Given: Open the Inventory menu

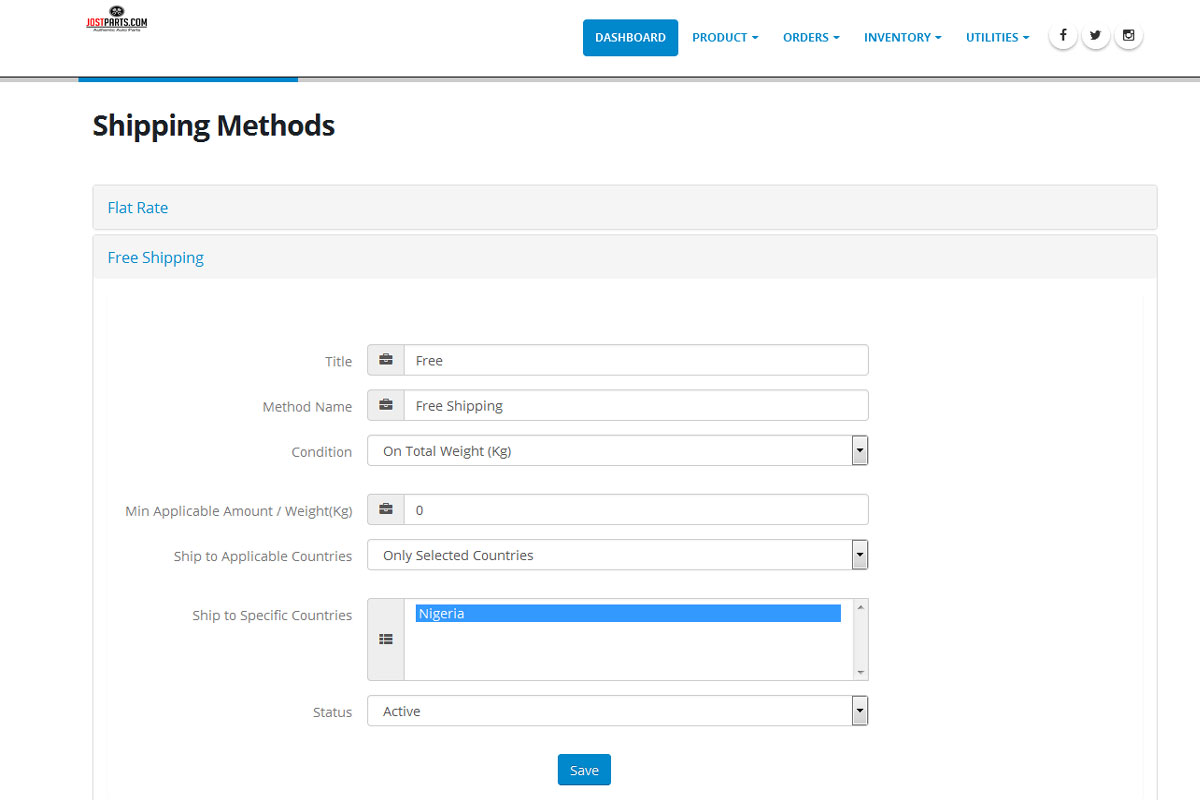Looking at the screenshot, I should coord(902,38).
